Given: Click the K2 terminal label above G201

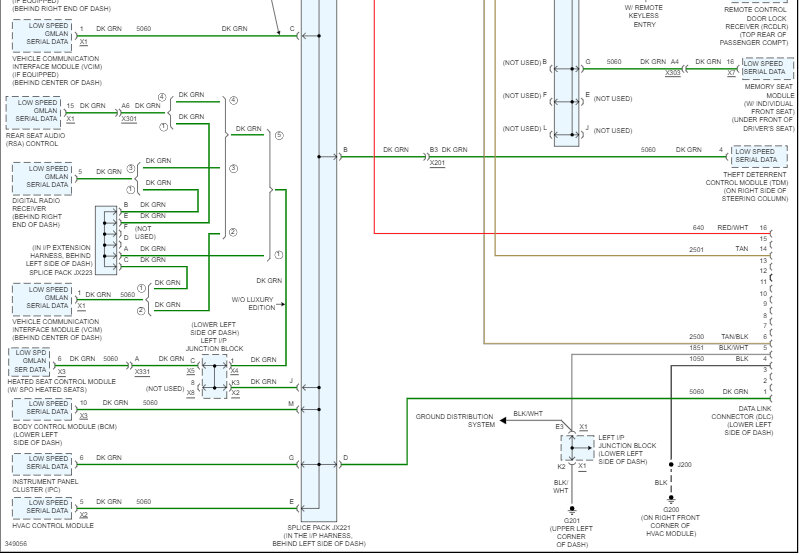Looking at the screenshot, I should coord(561,466).
